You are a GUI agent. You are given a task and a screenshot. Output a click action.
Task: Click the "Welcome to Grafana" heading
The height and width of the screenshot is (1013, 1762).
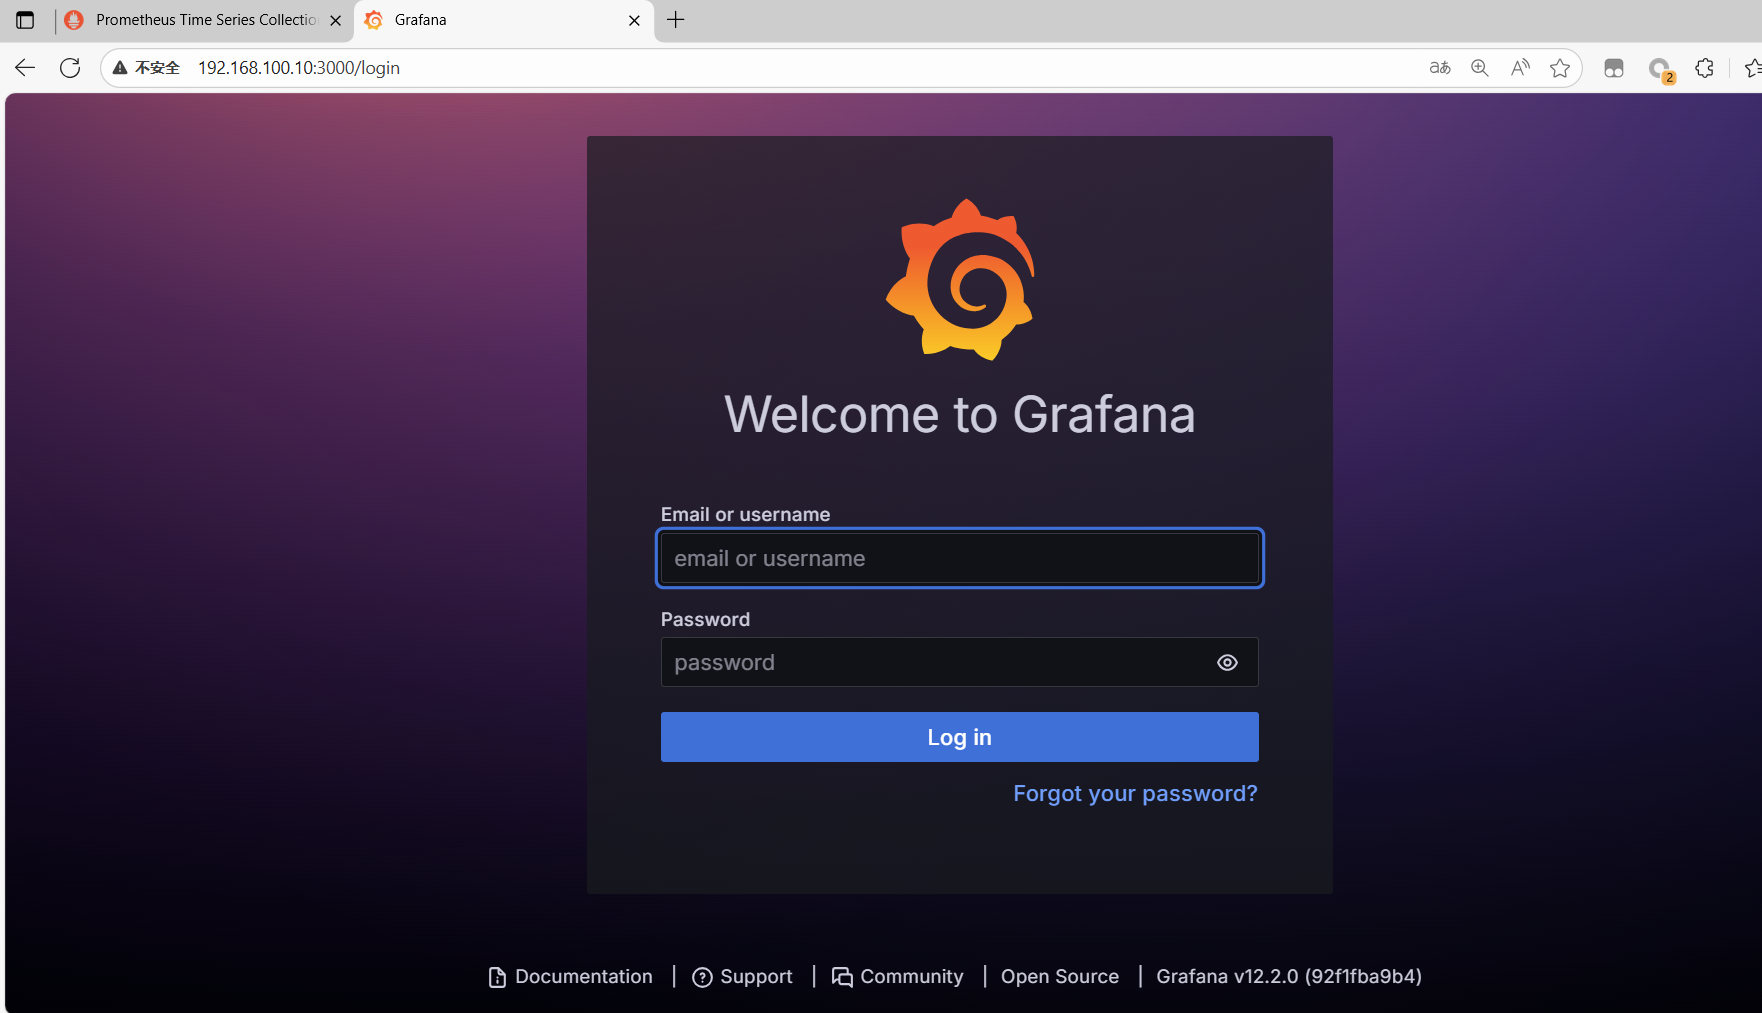pos(960,415)
